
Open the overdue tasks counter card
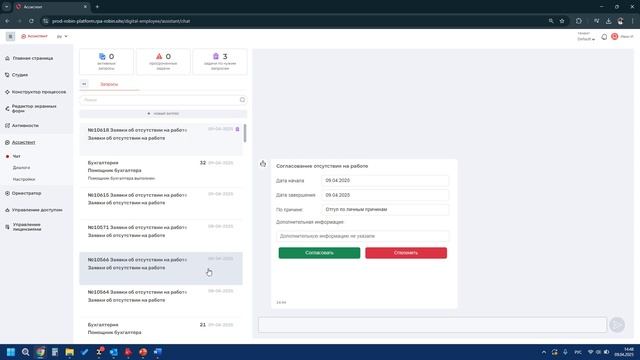pos(163,62)
